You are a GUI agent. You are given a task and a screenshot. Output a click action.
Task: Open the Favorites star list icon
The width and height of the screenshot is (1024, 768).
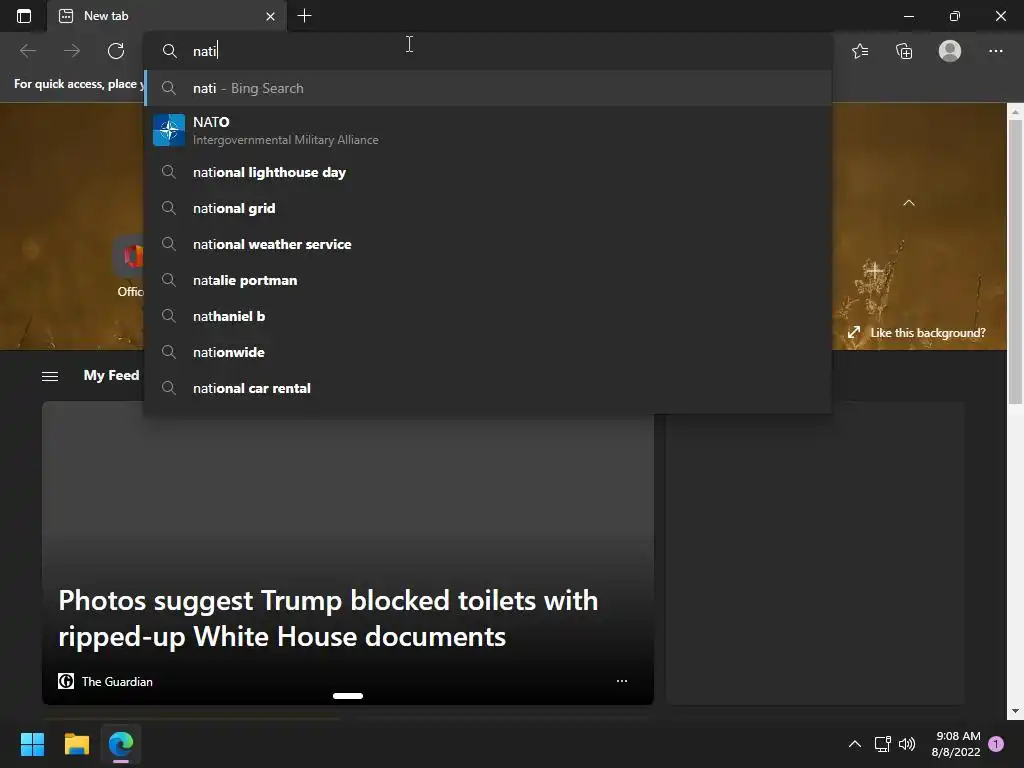point(860,51)
